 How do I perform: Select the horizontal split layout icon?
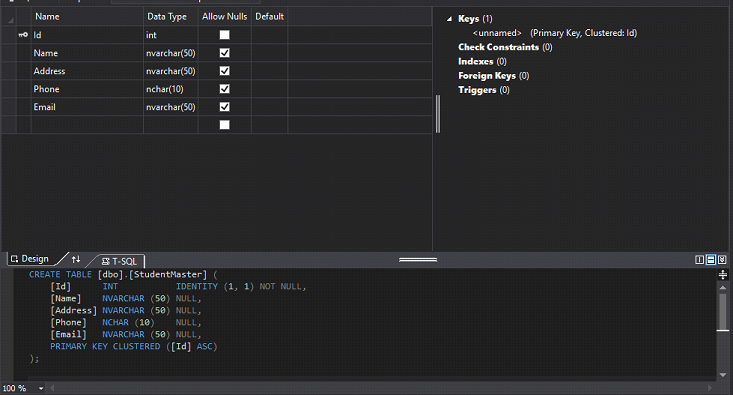711,260
